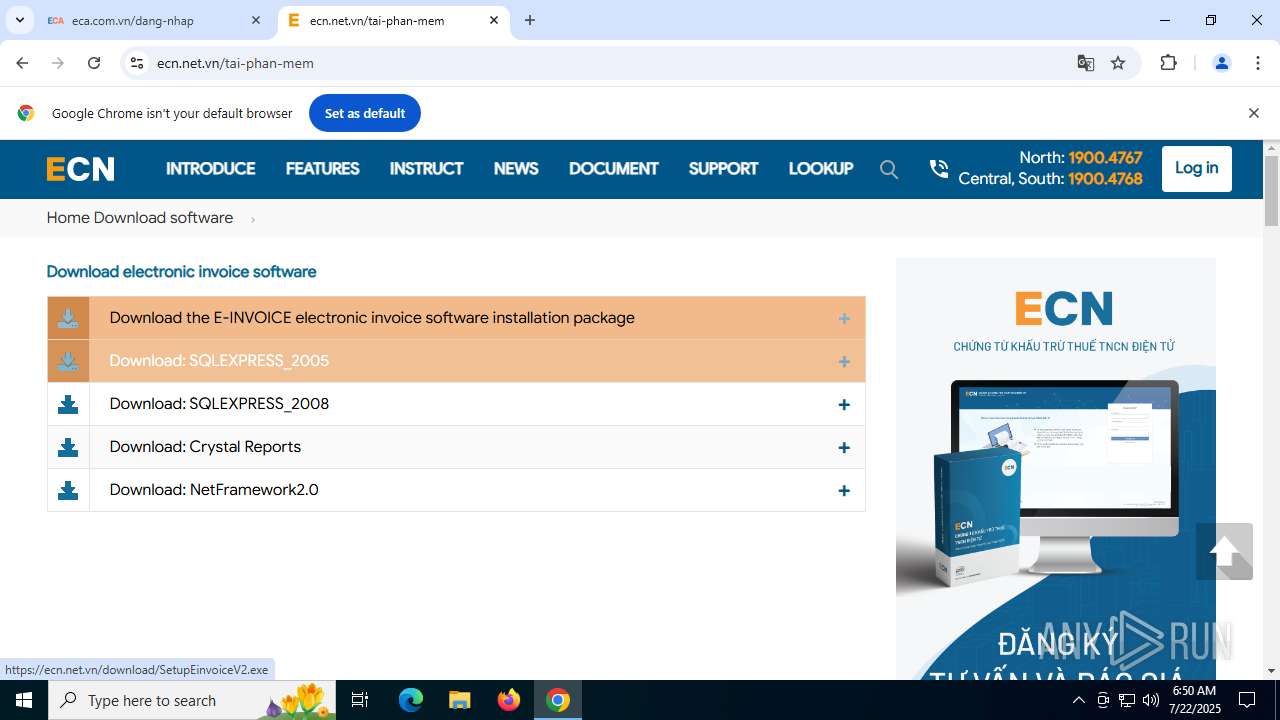Show hidden system tray icons
Screen dimensions: 1280x720
(1078, 700)
